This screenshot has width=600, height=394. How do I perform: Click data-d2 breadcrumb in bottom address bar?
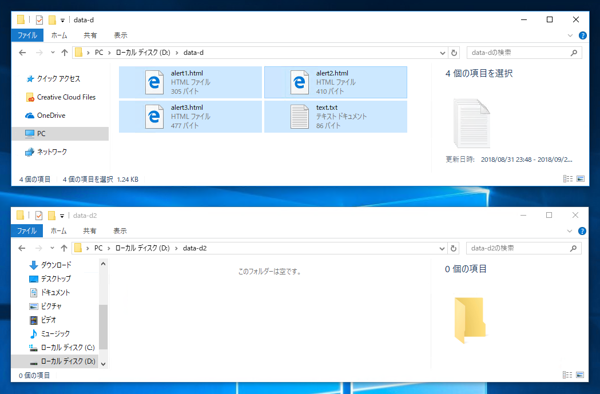coord(195,248)
